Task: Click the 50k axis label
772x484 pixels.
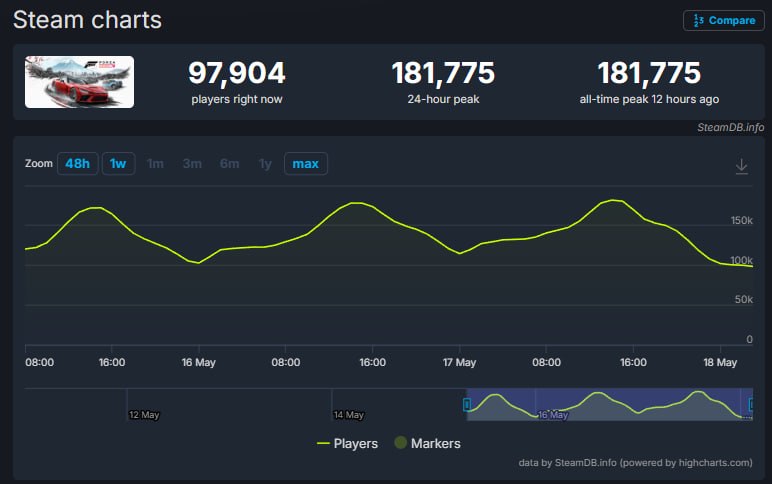Action: (x=743, y=299)
